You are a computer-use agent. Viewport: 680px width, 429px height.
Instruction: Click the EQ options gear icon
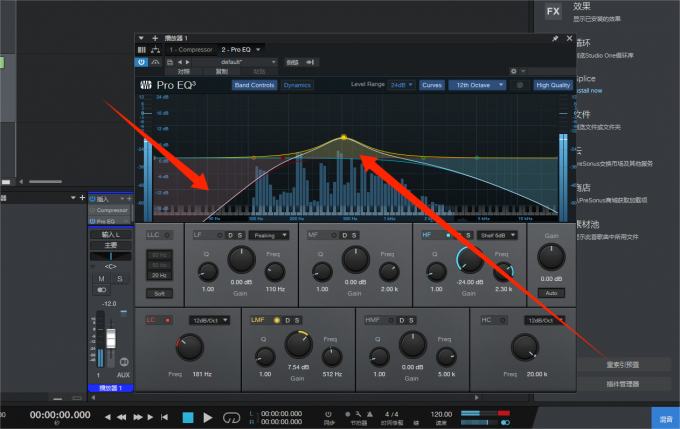[520, 85]
